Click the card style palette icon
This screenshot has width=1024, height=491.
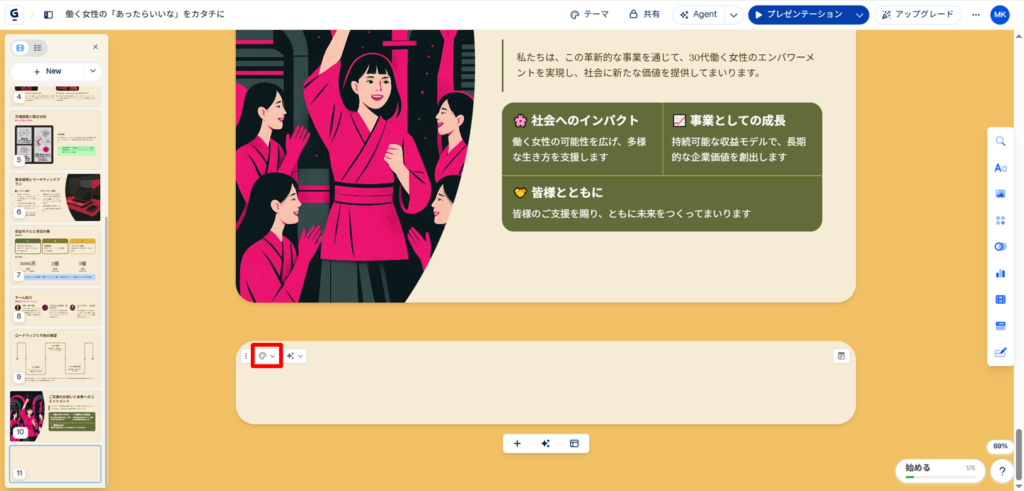pyautogui.click(x=266, y=356)
